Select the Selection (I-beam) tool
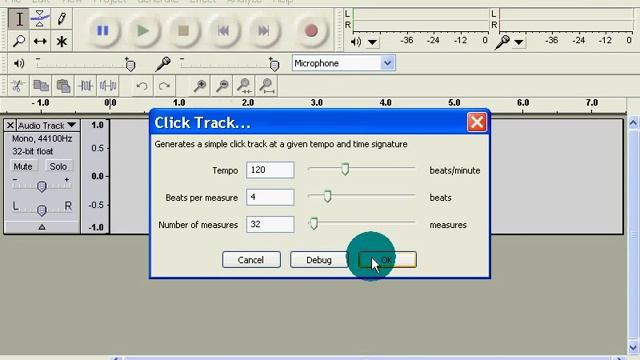 19,19
